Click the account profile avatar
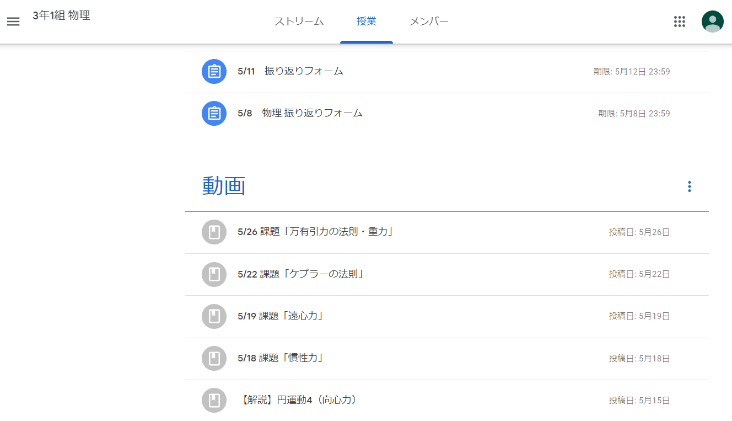 [x=712, y=21]
